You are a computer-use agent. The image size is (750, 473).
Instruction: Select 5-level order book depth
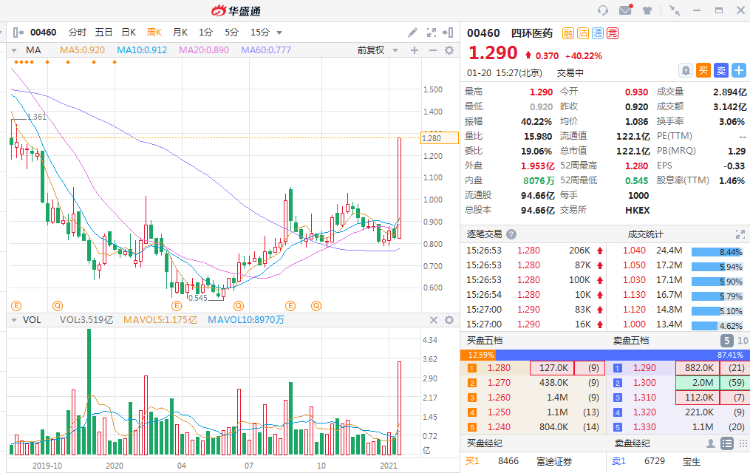tap(727, 341)
